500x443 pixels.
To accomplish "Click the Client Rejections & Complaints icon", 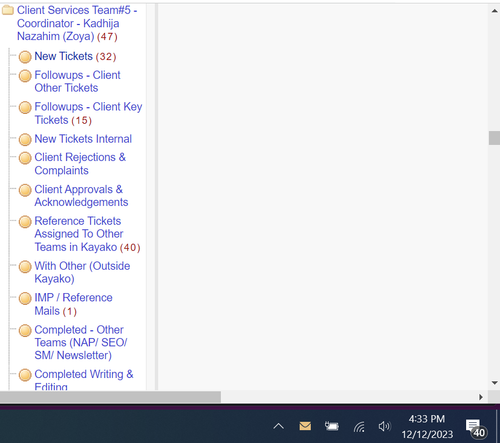I will [x=25, y=158].
